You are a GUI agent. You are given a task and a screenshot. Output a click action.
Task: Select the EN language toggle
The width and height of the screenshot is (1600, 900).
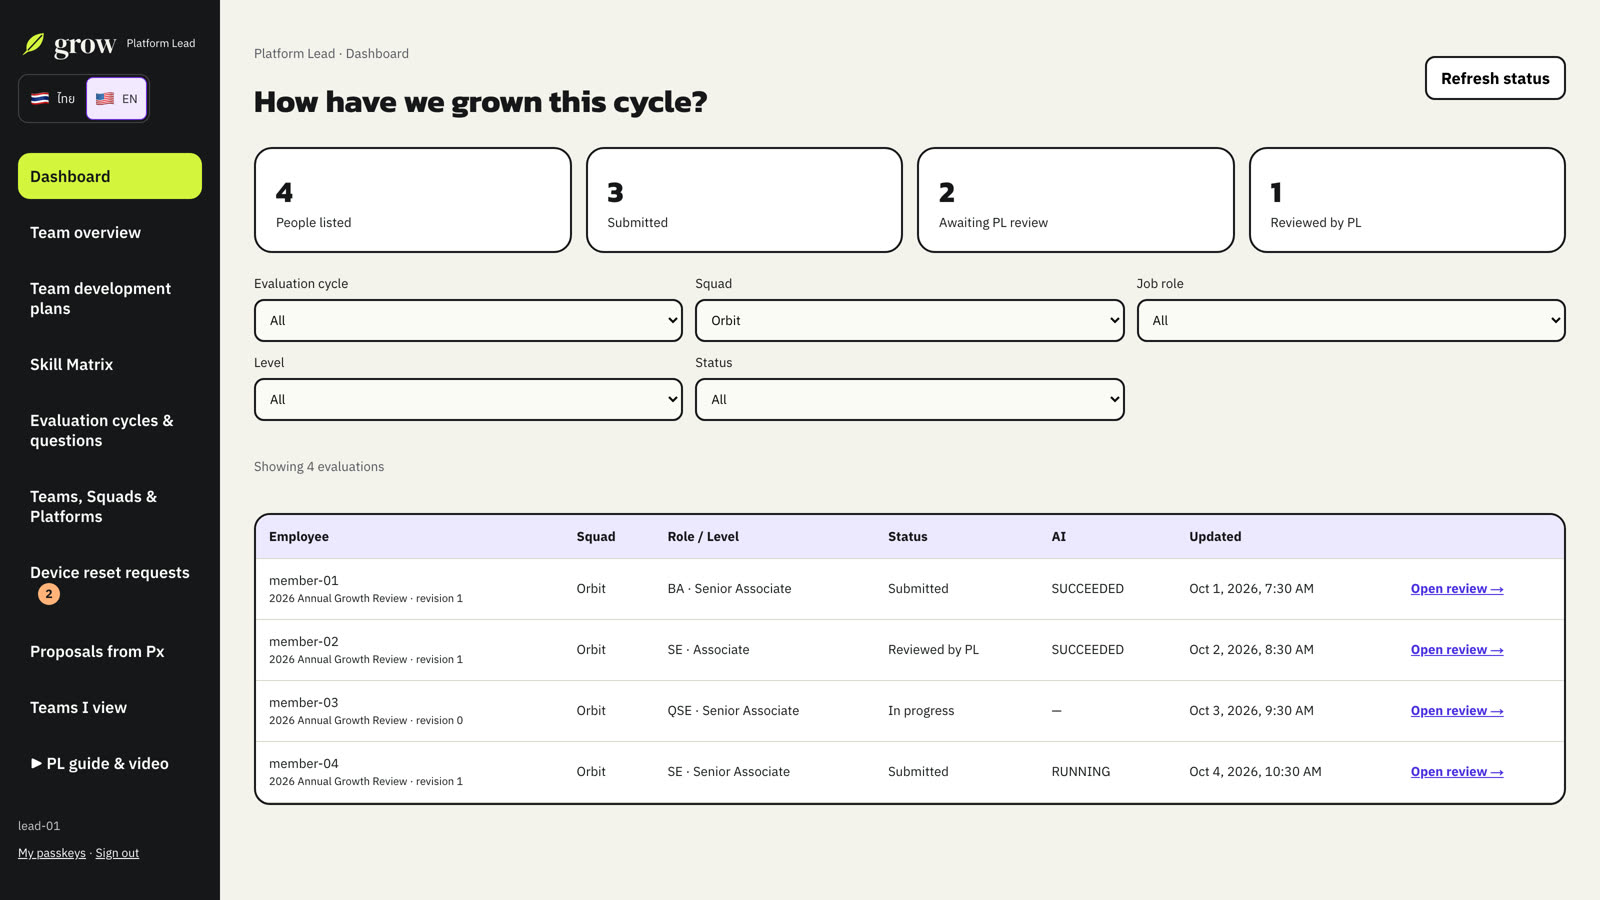[117, 98]
